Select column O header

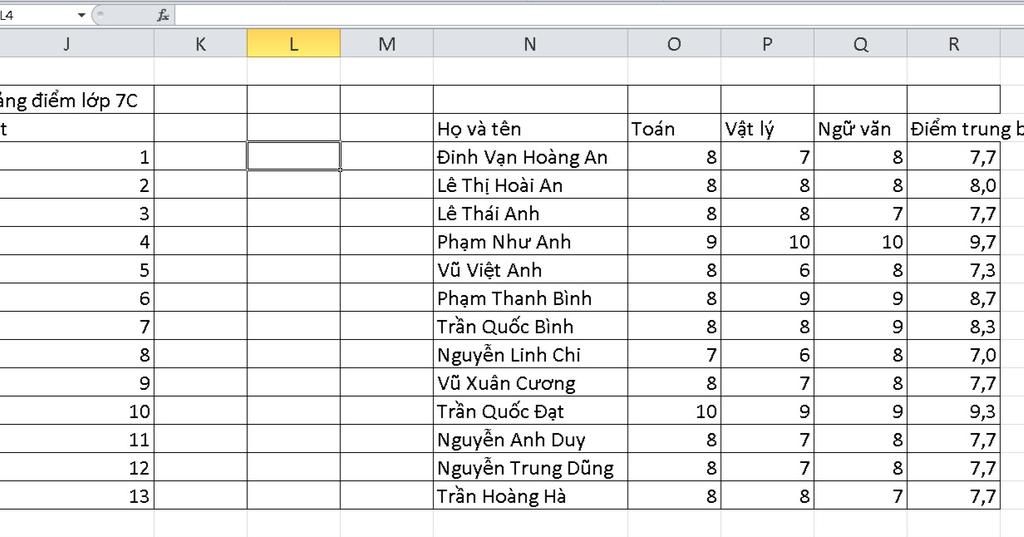tap(674, 44)
